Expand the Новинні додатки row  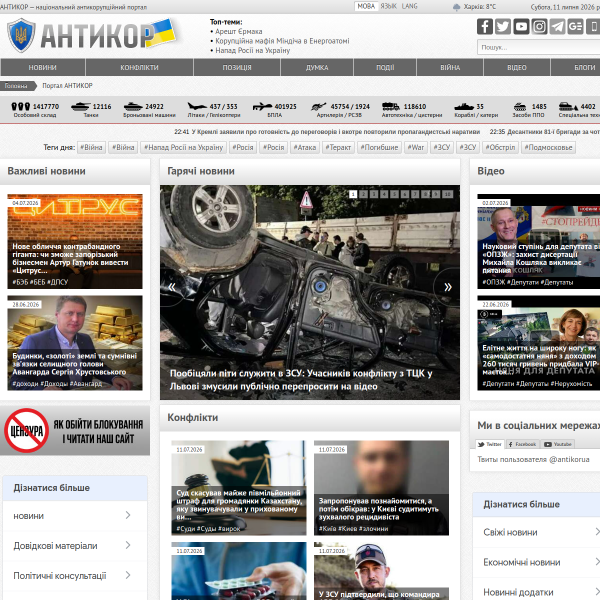(536, 591)
